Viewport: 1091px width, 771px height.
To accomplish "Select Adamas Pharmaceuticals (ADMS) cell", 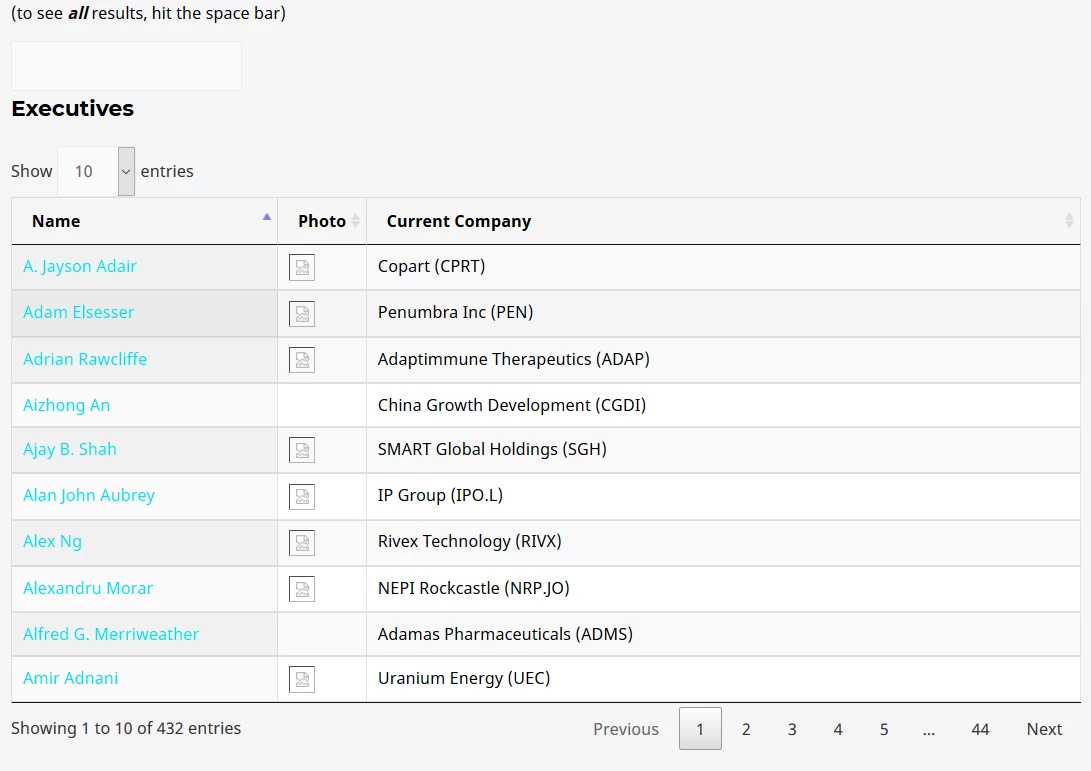I will pos(723,634).
